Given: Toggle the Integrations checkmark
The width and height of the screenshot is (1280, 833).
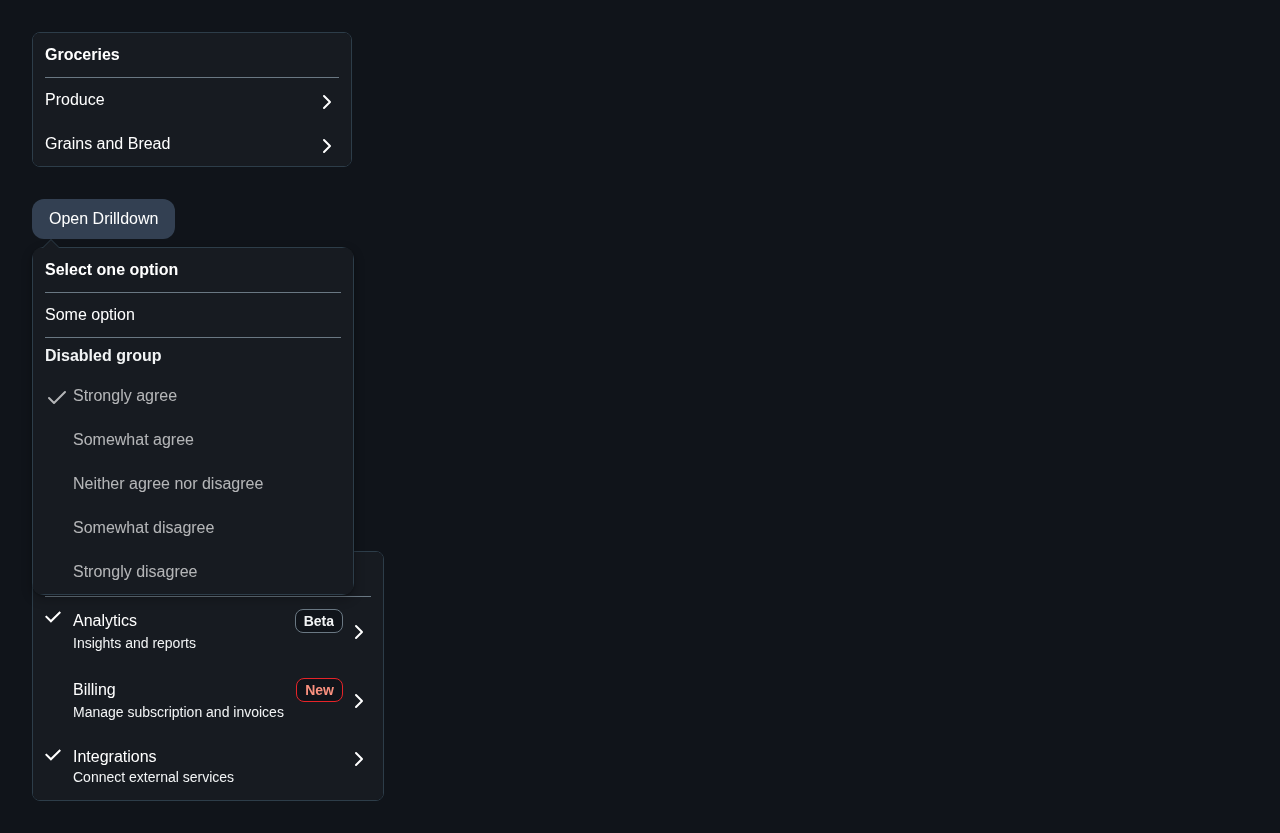Looking at the screenshot, I should pos(53,755).
